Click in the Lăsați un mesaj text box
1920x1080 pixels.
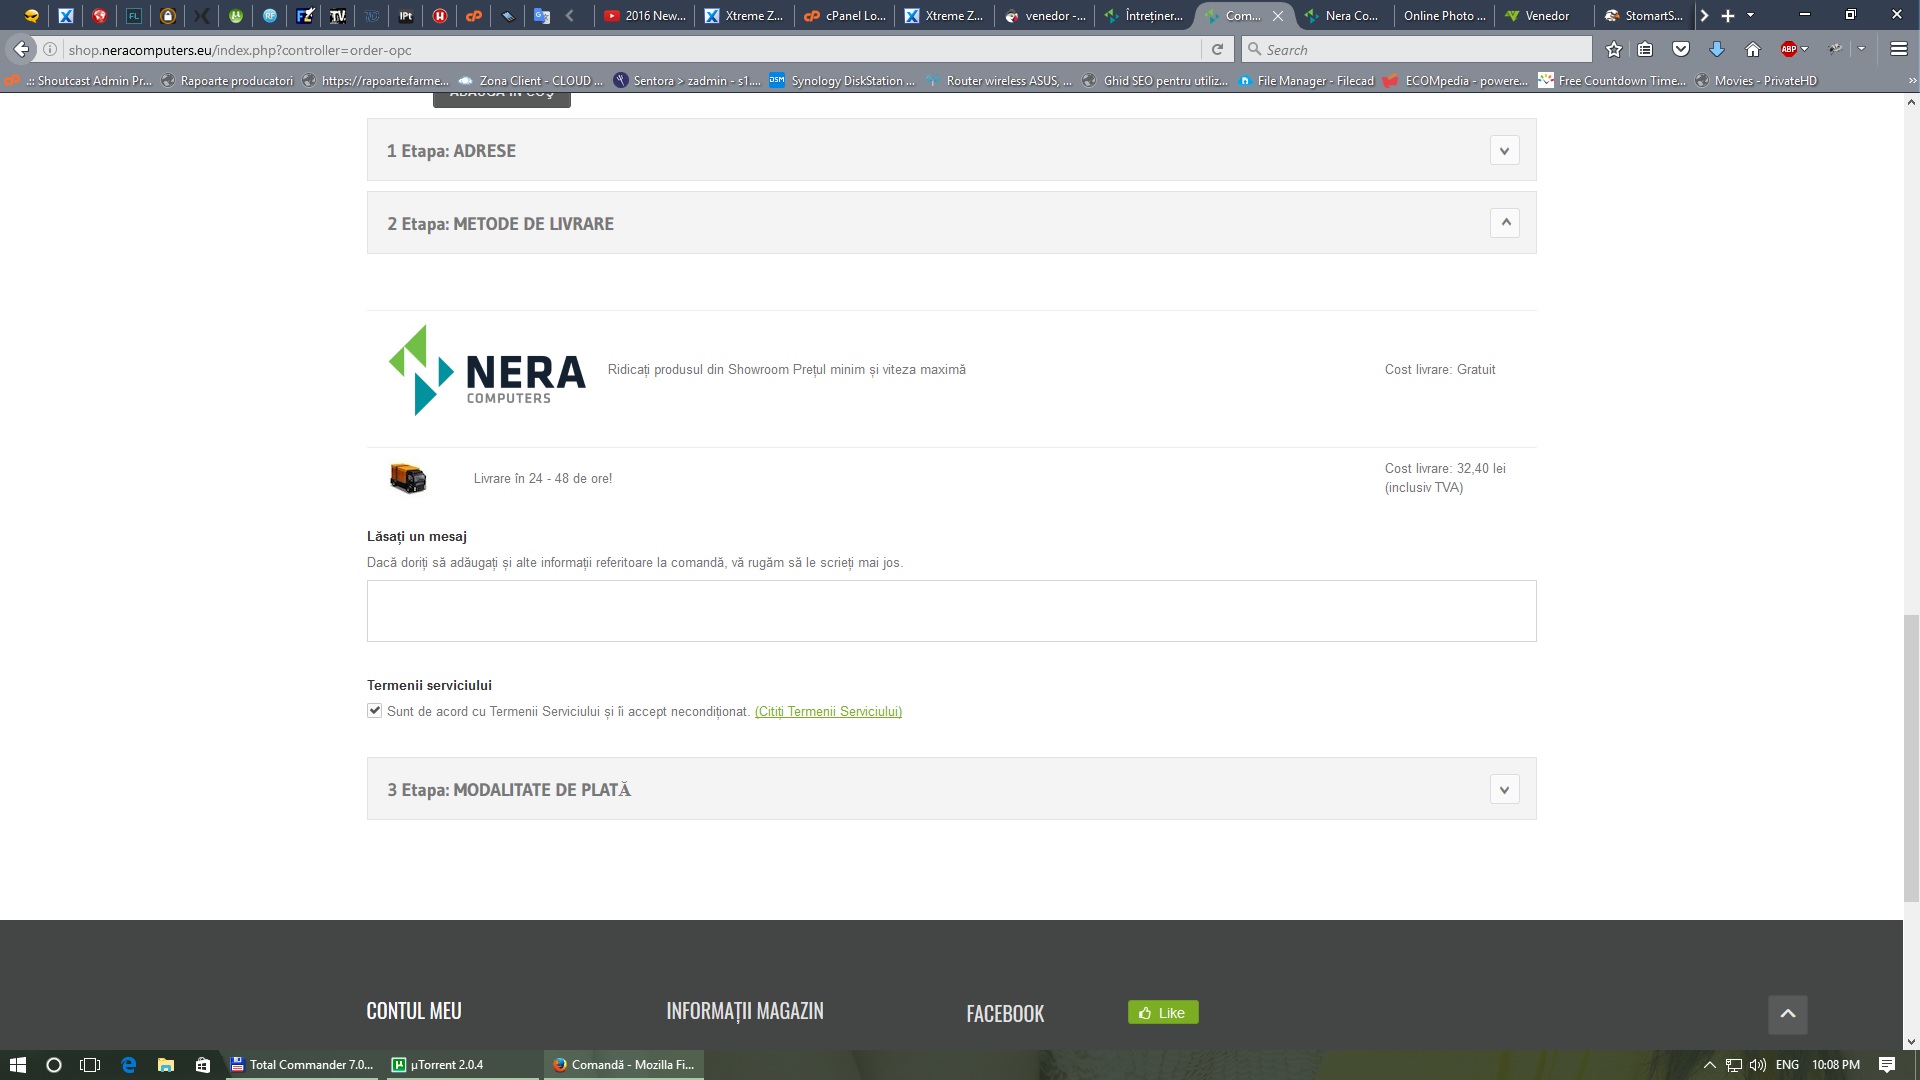(x=951, y=611)
